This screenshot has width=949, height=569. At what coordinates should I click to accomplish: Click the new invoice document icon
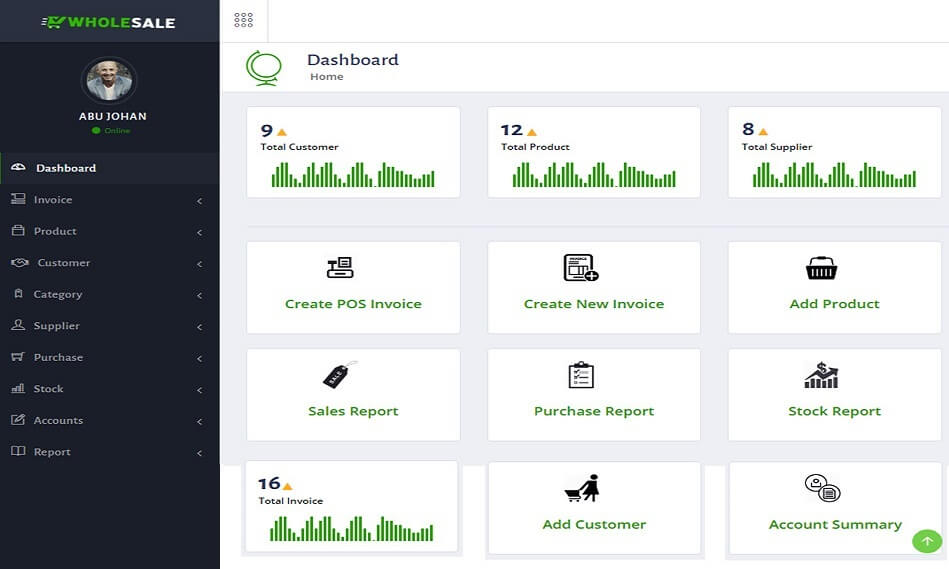[x=581, y=268]
